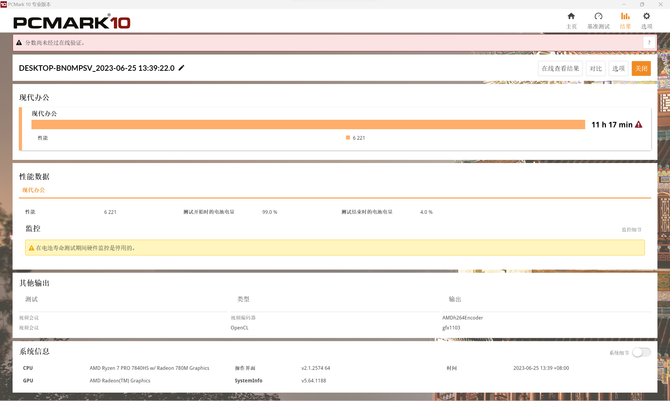Click the 99.0 % starting battery value
Viewport: 670px width, 401px height.
pyautogui.click(x=270, y=212)
